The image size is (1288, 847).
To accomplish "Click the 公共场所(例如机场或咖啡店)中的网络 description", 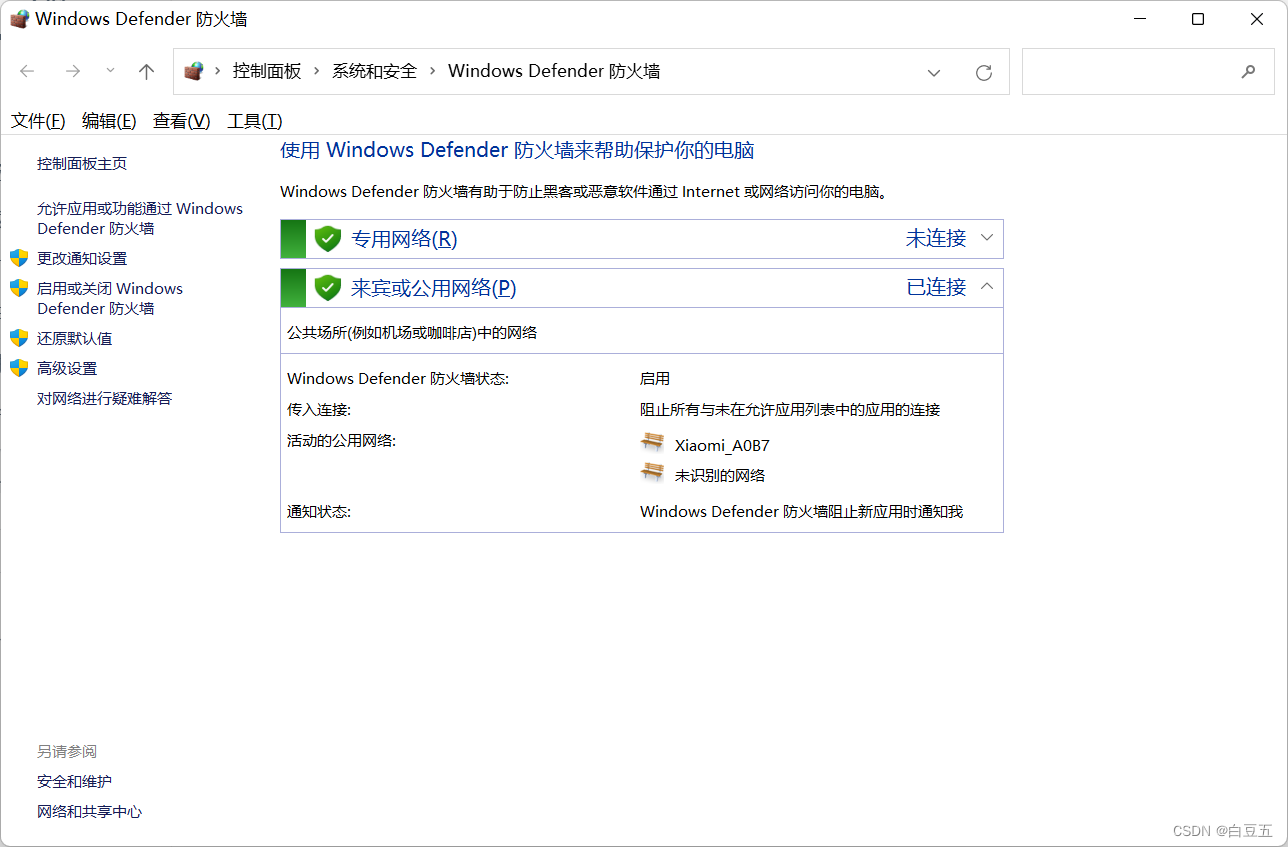I will coord(412,333).
